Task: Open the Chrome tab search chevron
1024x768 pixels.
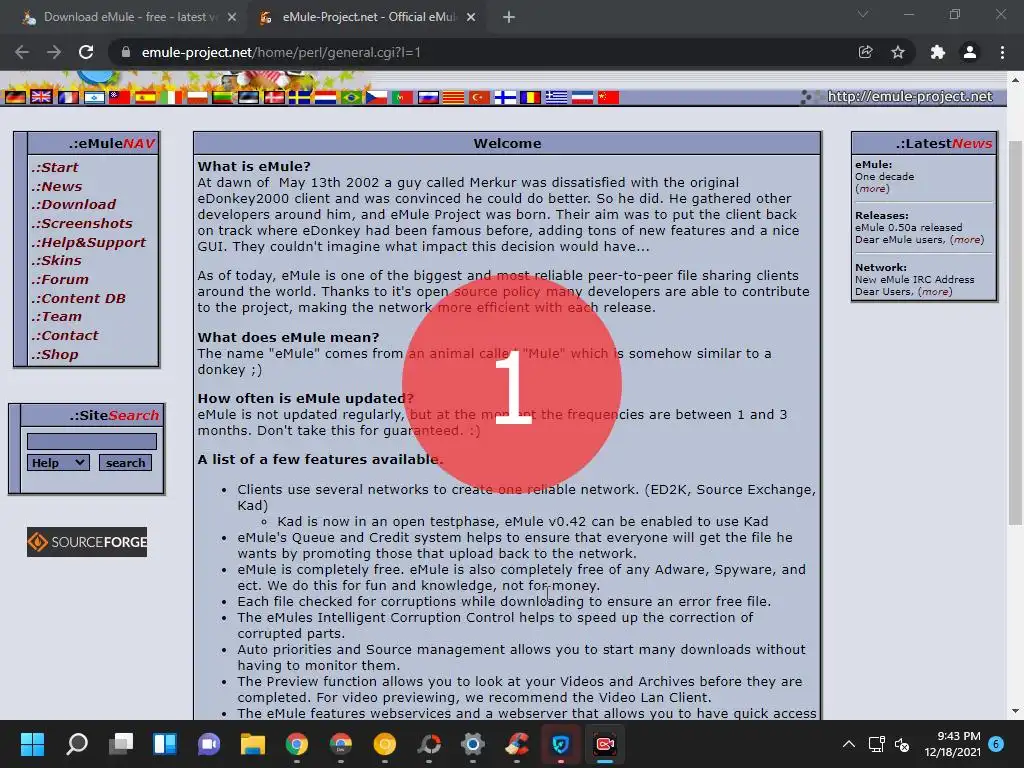Action: pyautogui.click(x=863, y=15)
